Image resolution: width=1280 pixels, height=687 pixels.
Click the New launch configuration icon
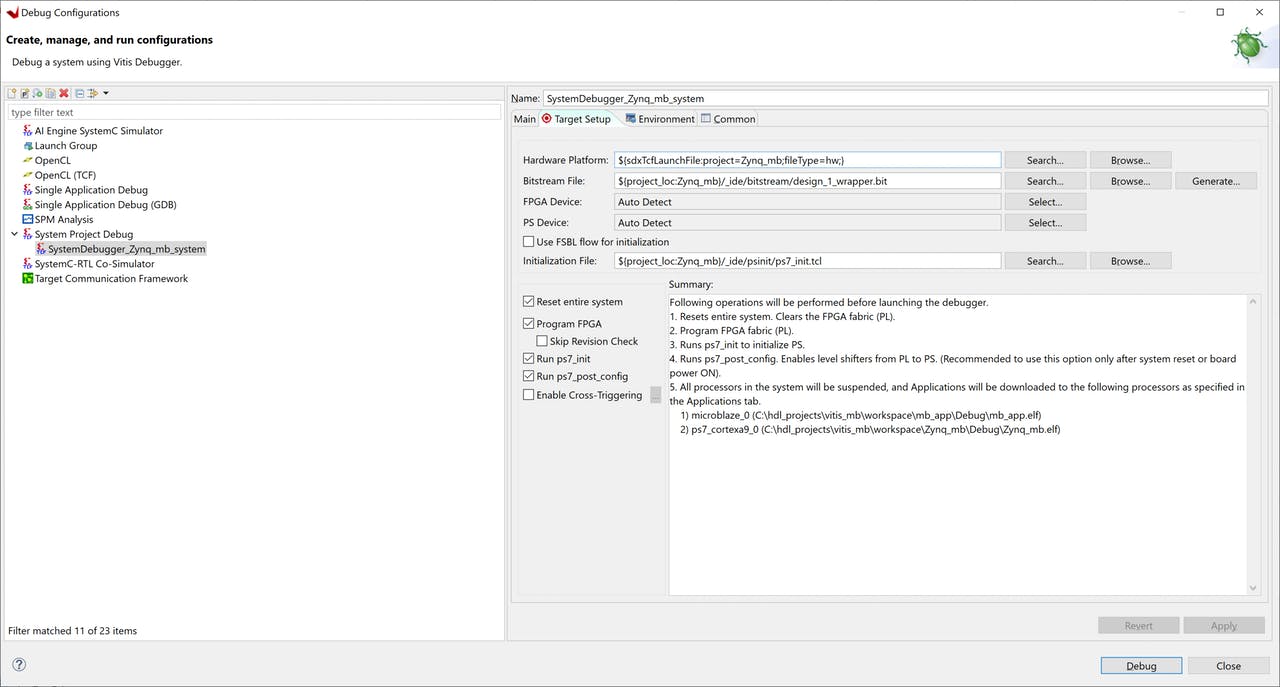(12, 93)
